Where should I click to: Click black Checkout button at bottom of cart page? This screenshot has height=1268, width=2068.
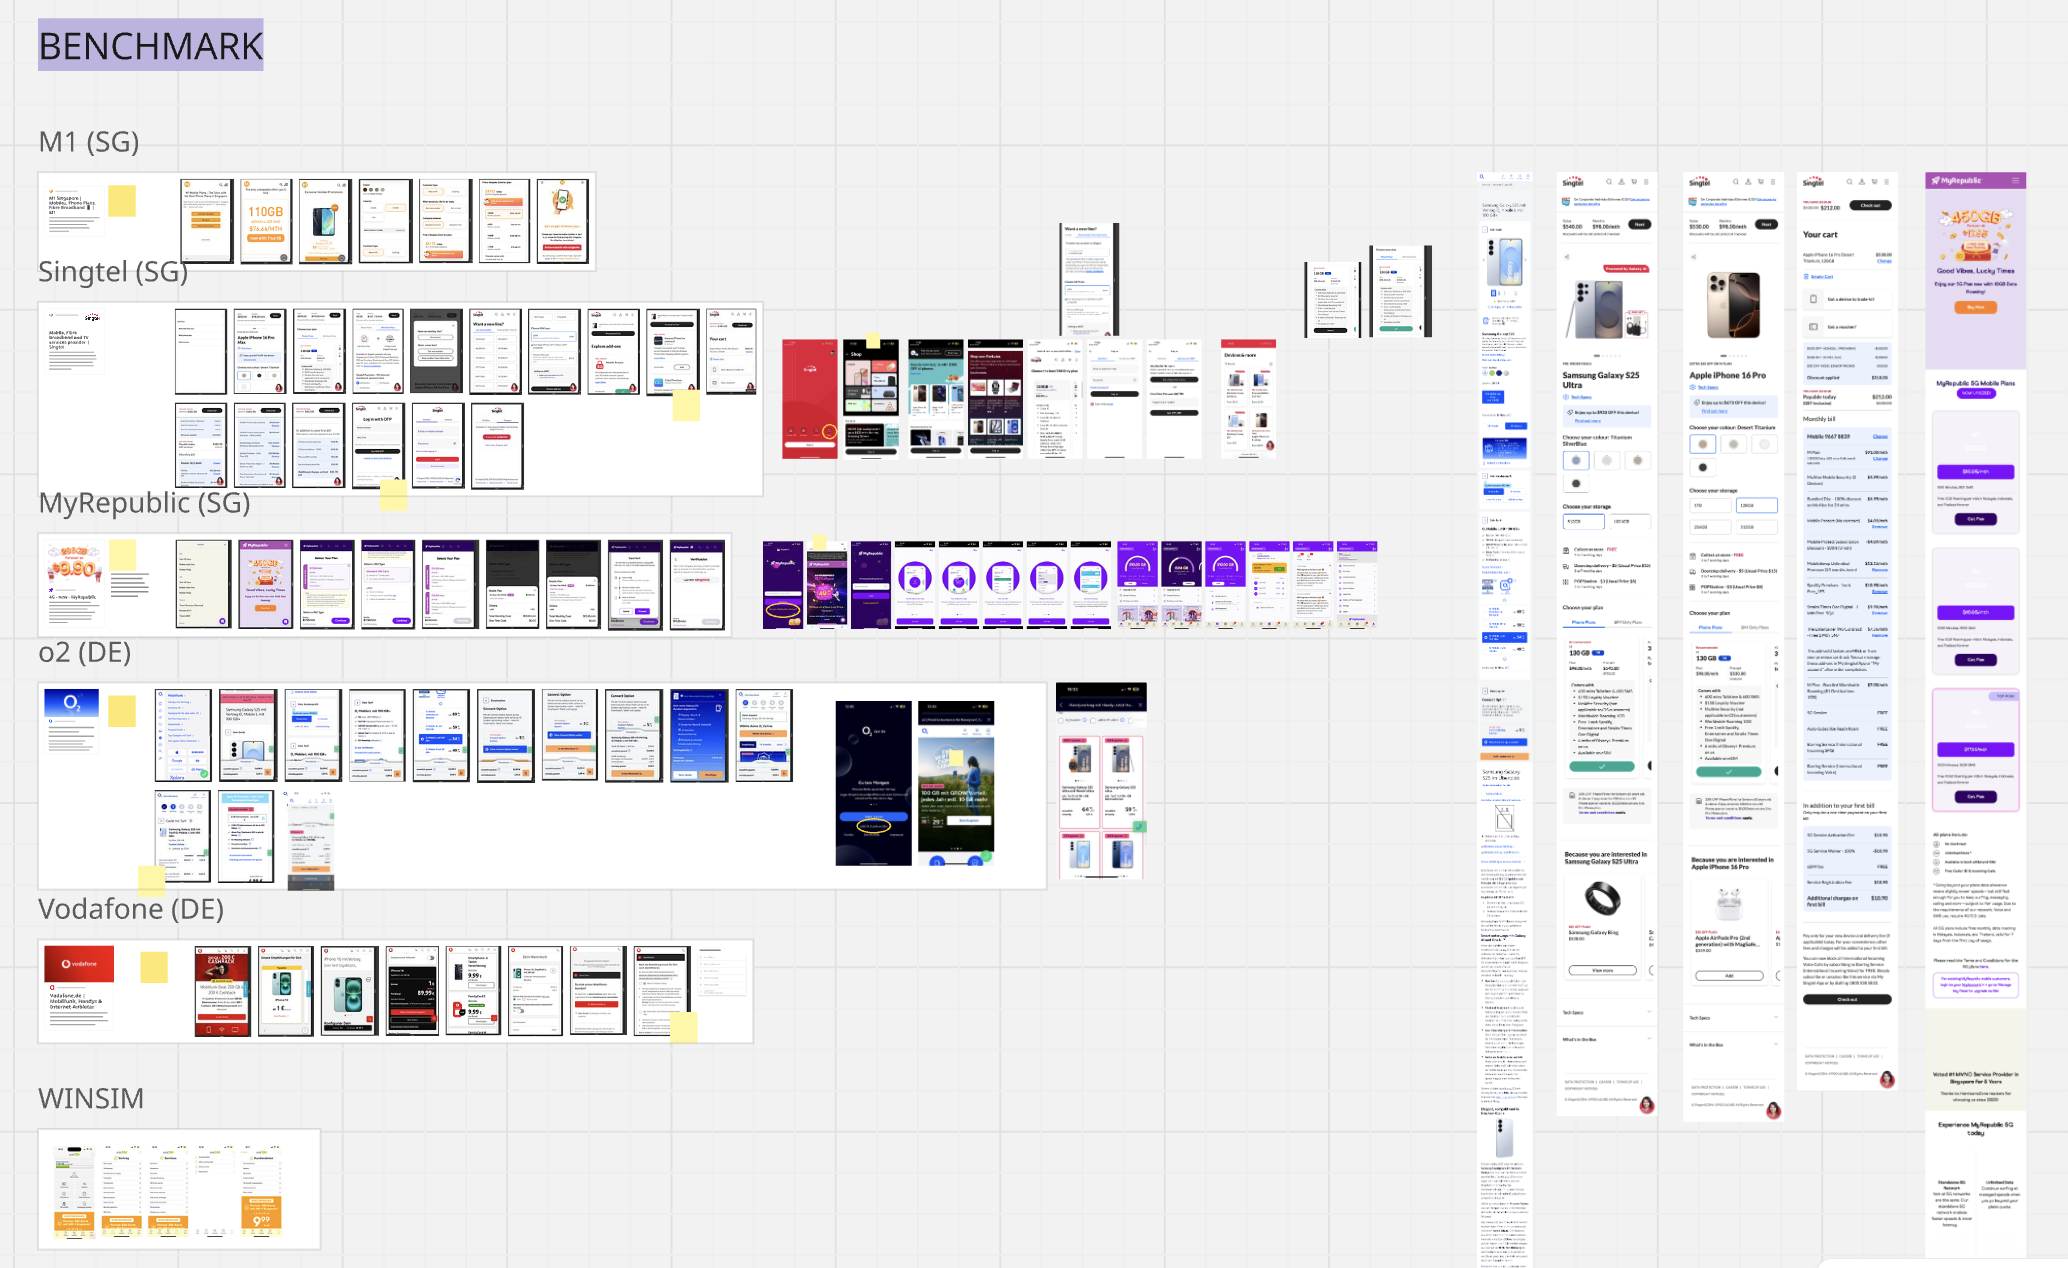click(1847, 999)
